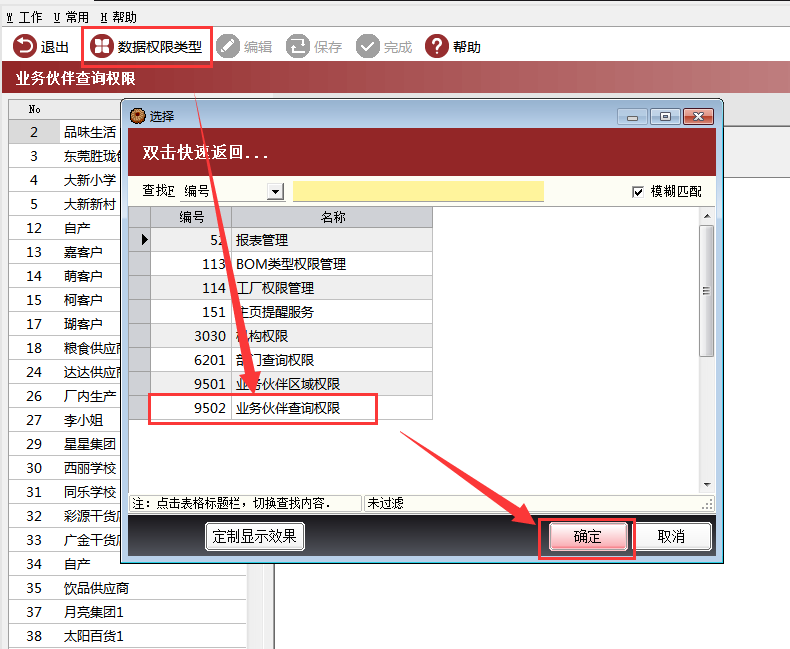This screenshot has height=649, width=790.
Task: Click the 定制显示效果 button
Action: [x=254, y=536]
